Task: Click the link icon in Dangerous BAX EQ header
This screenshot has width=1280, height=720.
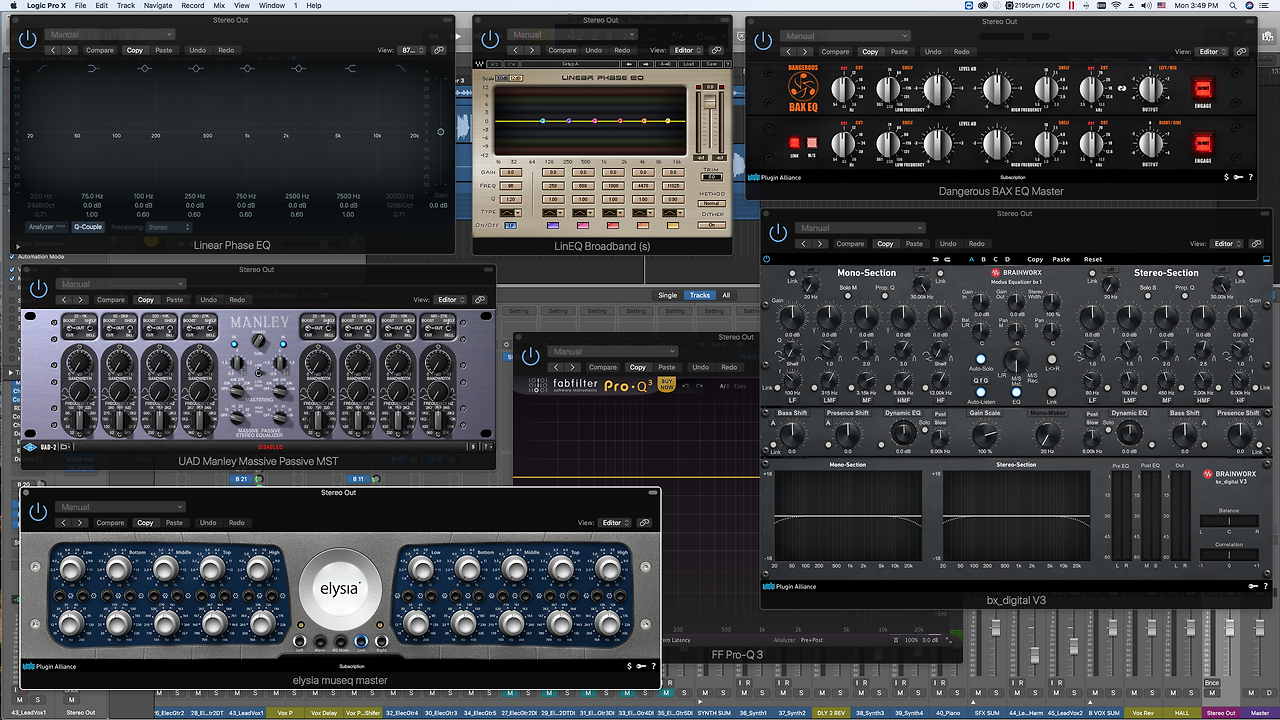Action: click(x=1241, y=52)
